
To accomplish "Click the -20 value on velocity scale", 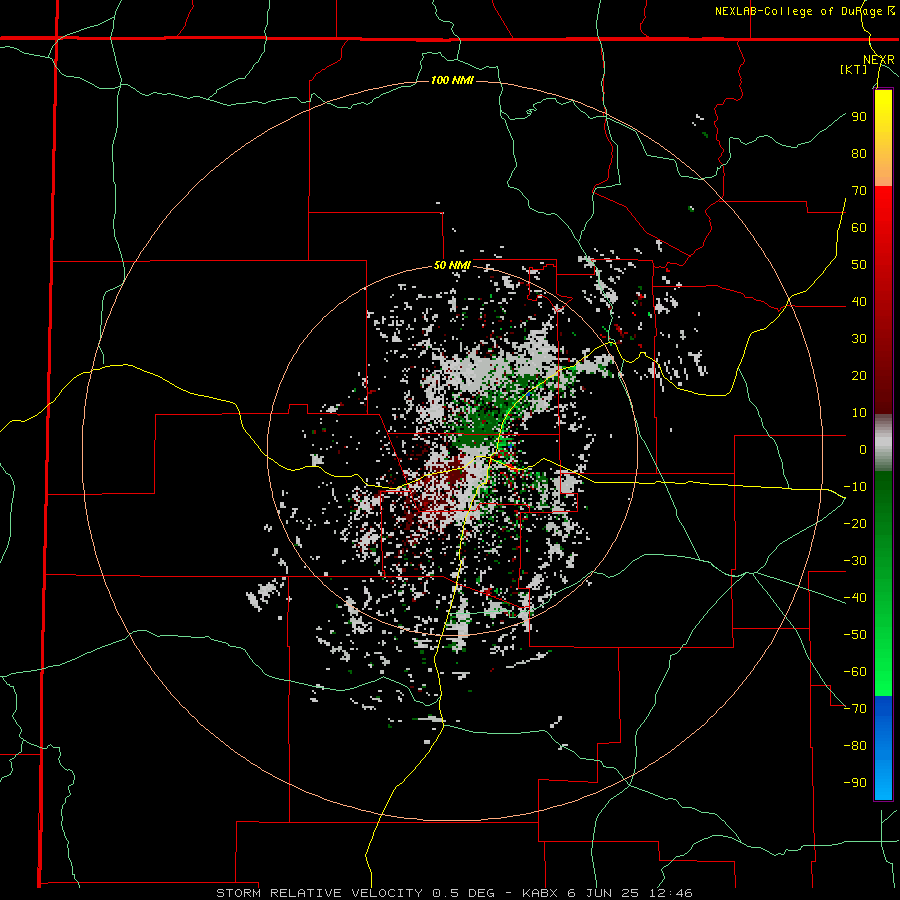I will click(855, 524).
